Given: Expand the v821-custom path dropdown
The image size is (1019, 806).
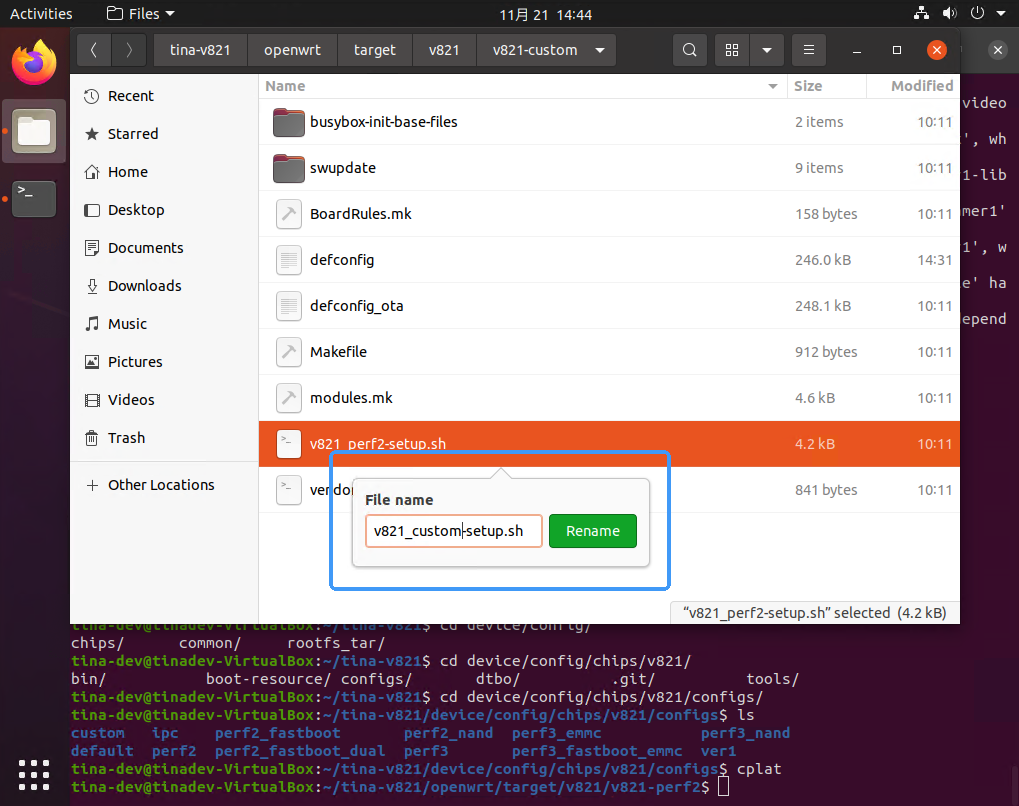Looking at the screenshot, I should click(599, 50).
